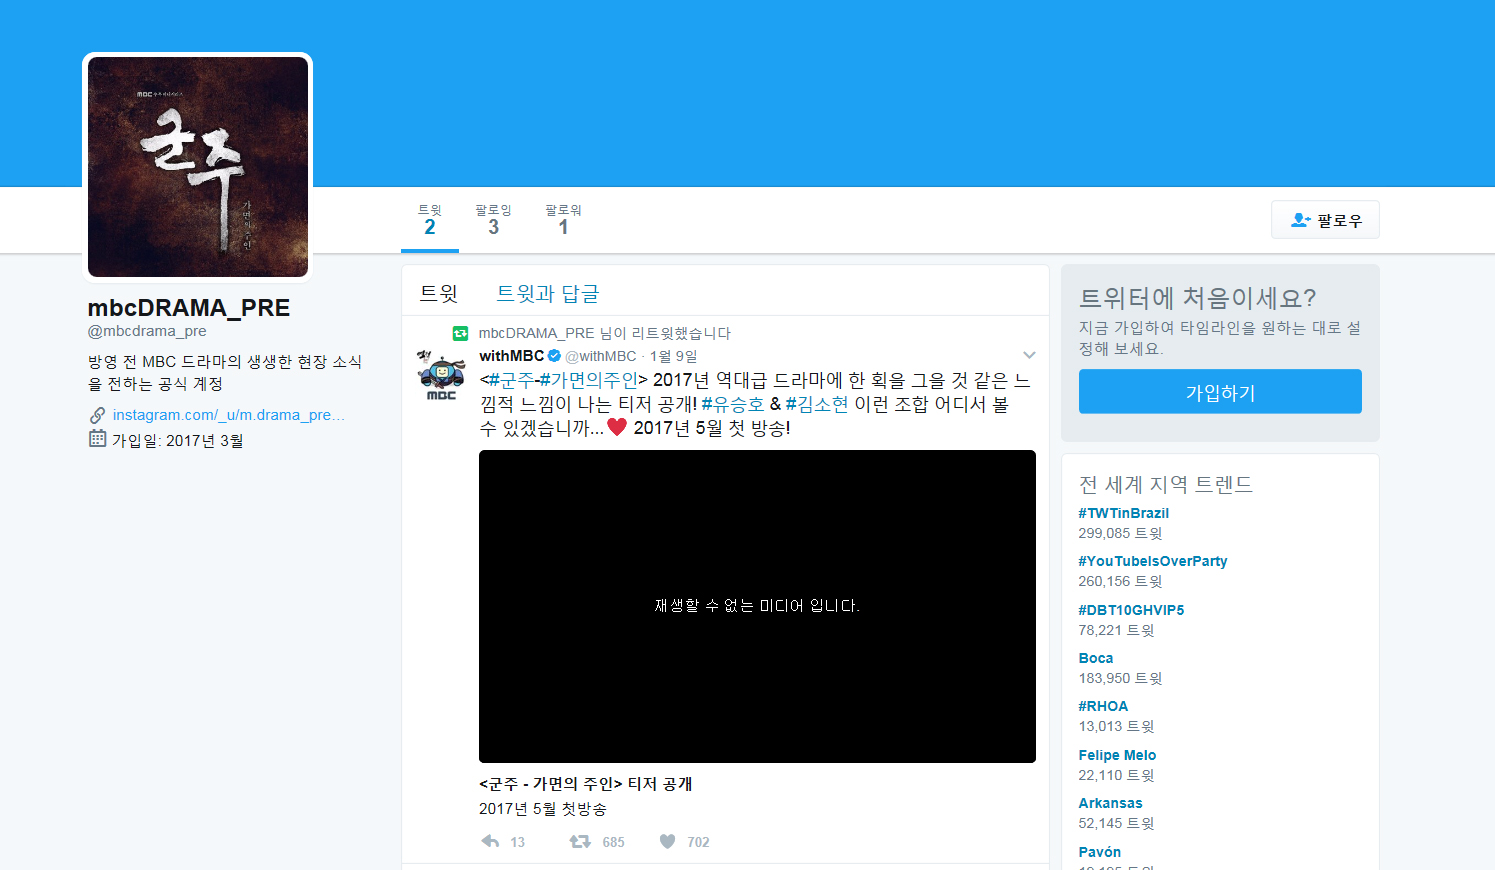Open the #RHOA trend
The height and width of the screenshot is (870, 1495).
coord(1103,706)
